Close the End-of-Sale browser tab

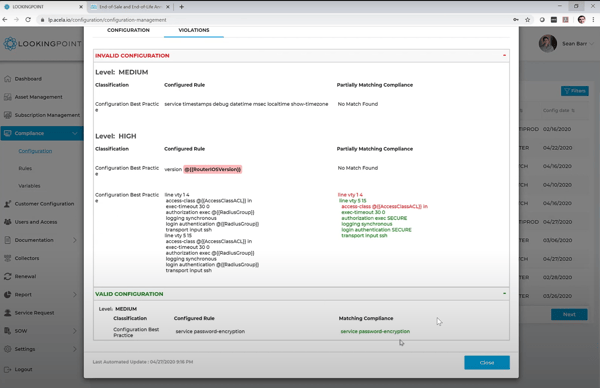point(168,7)
